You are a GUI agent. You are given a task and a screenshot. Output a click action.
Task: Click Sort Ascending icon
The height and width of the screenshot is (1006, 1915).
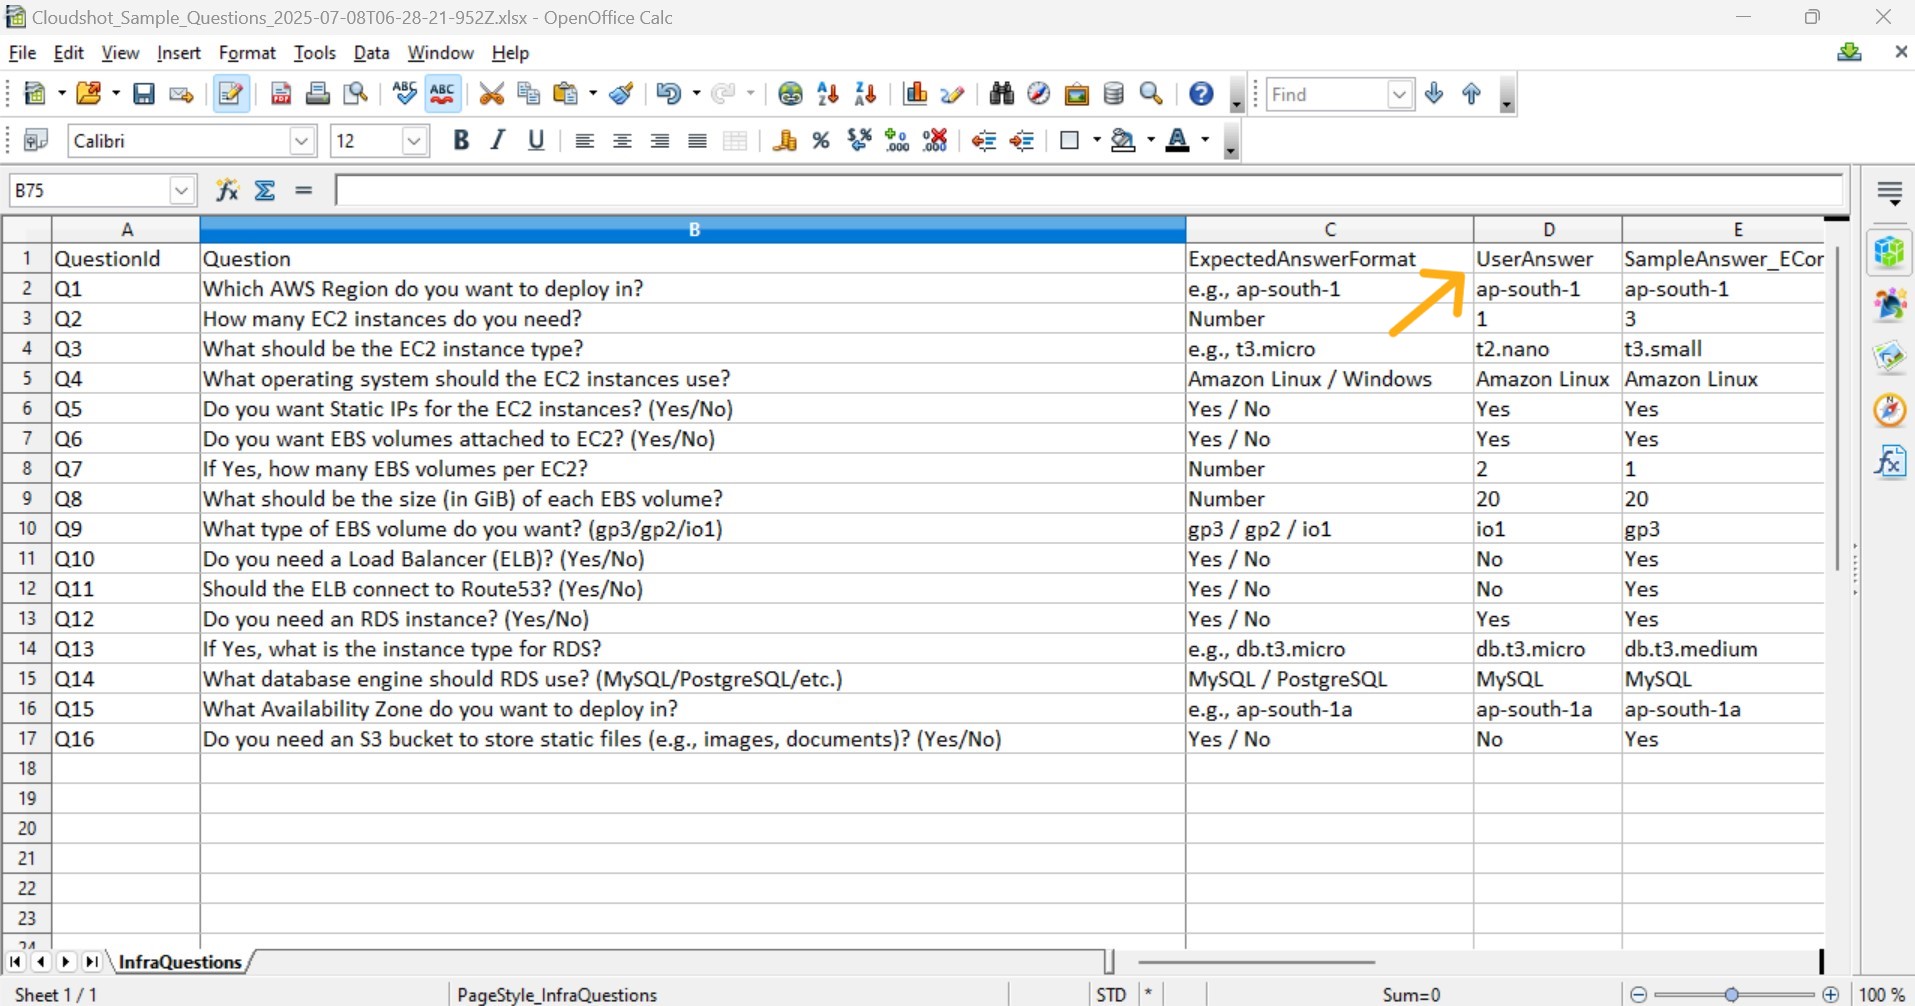pyautogui.click(x=828, y=94)
